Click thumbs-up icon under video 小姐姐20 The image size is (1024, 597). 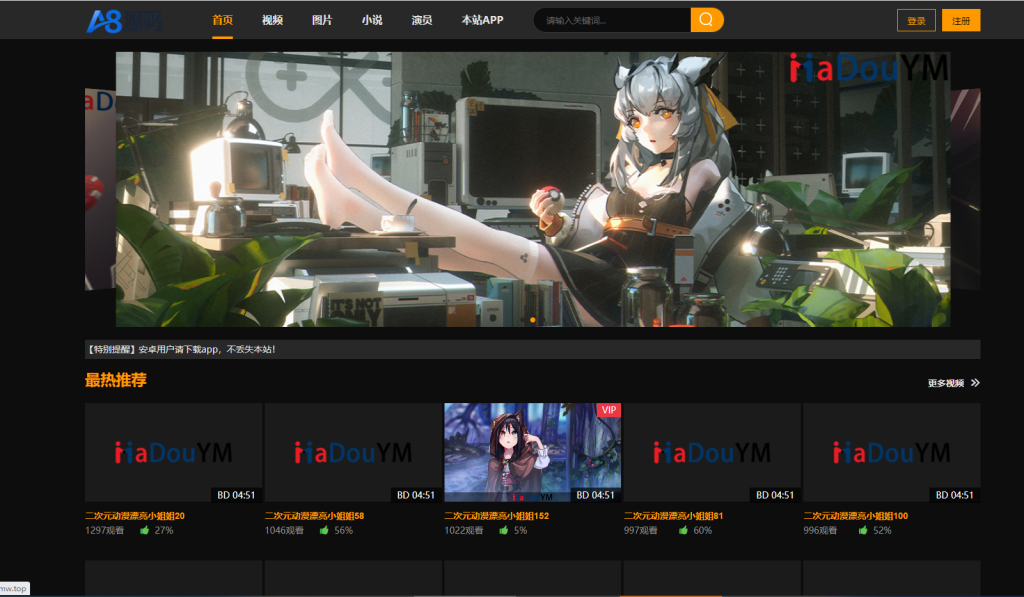[x=144, y=531]
